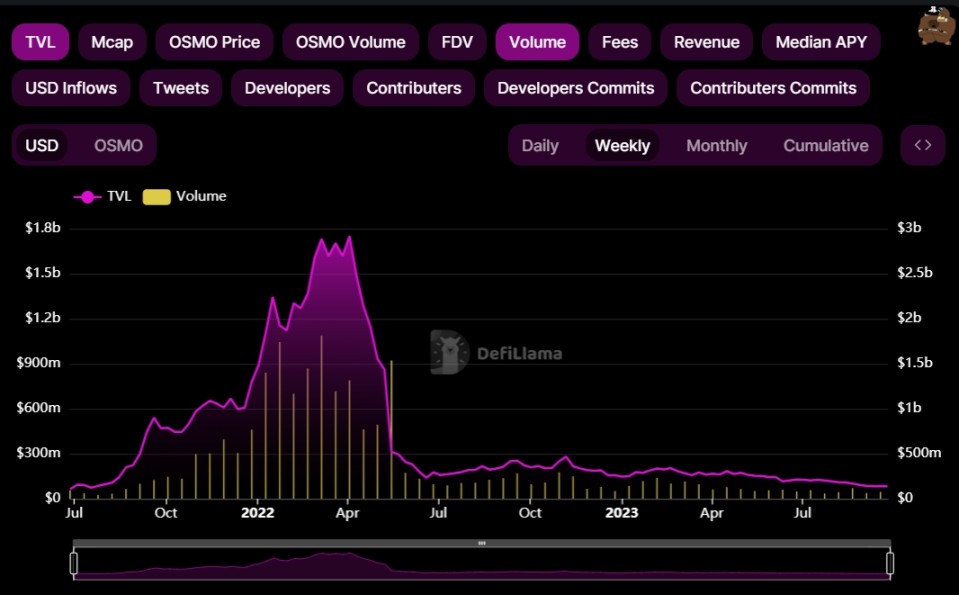Image resolution: width=959 pixels, height=595 pixels.
Task: Switch the chart to Daily interval
Action: (x=540, y=145)
